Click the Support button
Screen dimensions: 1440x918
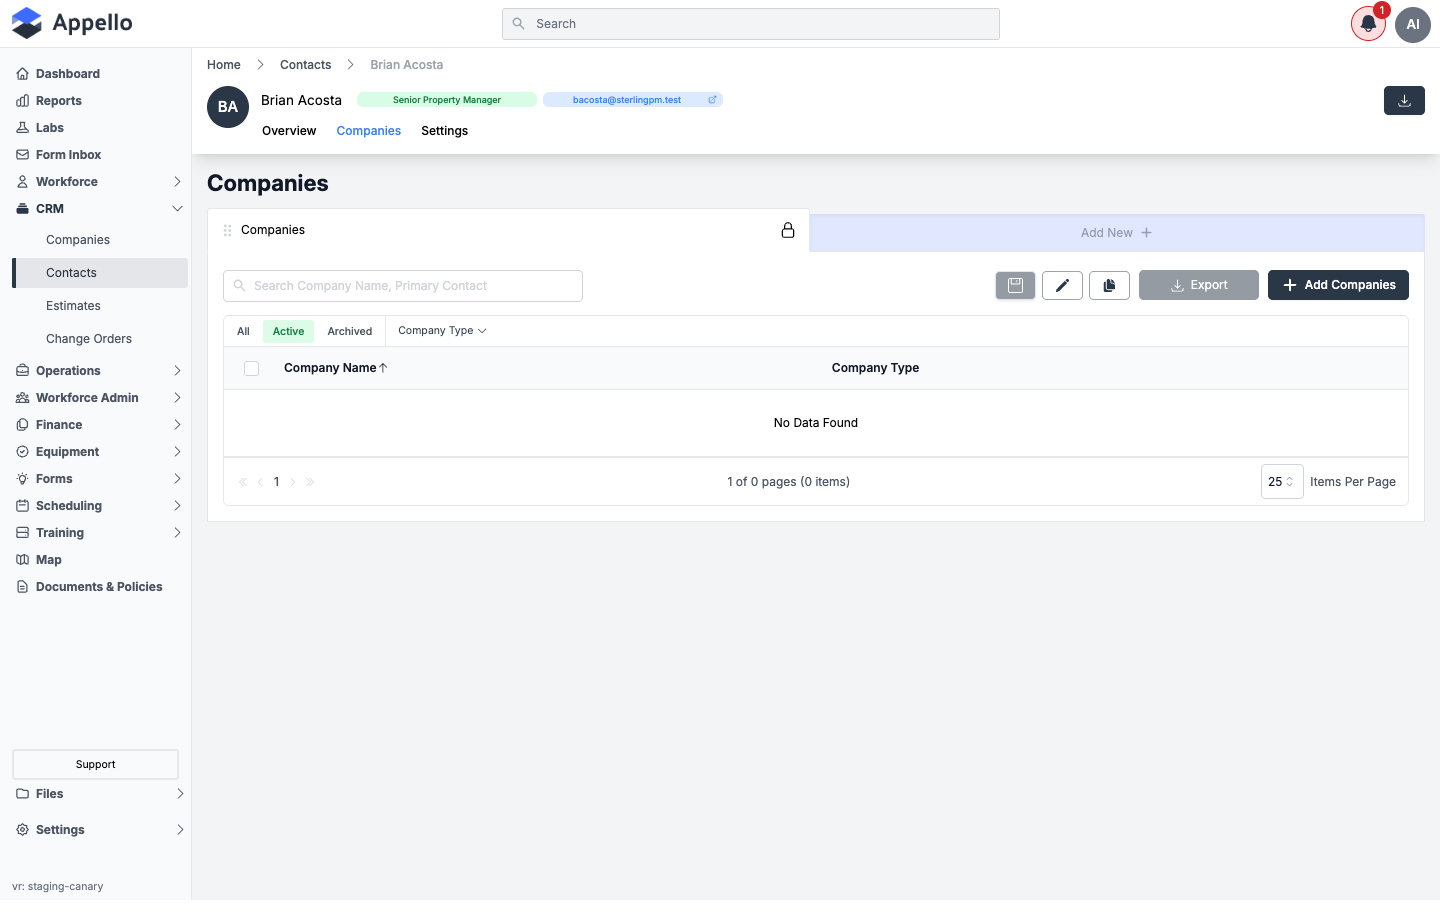coord(95,764)
